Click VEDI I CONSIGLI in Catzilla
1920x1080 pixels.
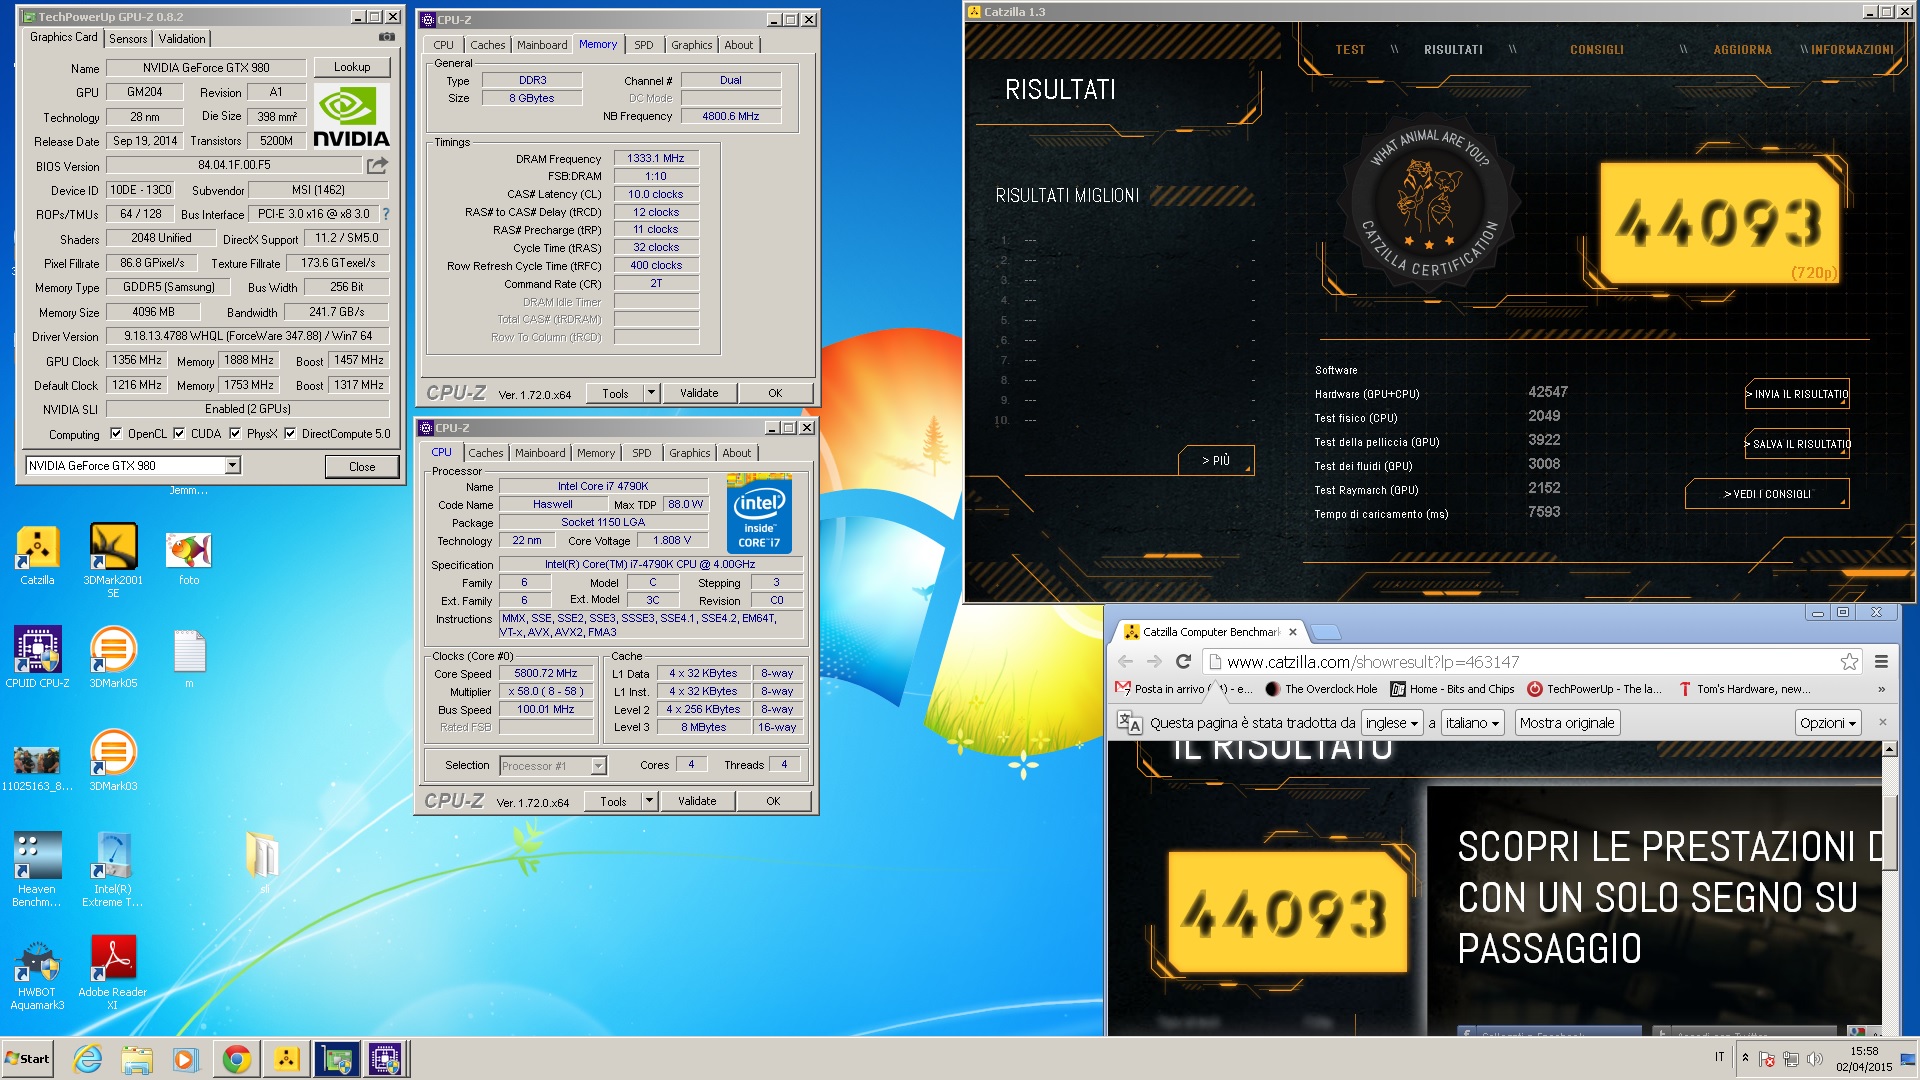click(1767, 494)
